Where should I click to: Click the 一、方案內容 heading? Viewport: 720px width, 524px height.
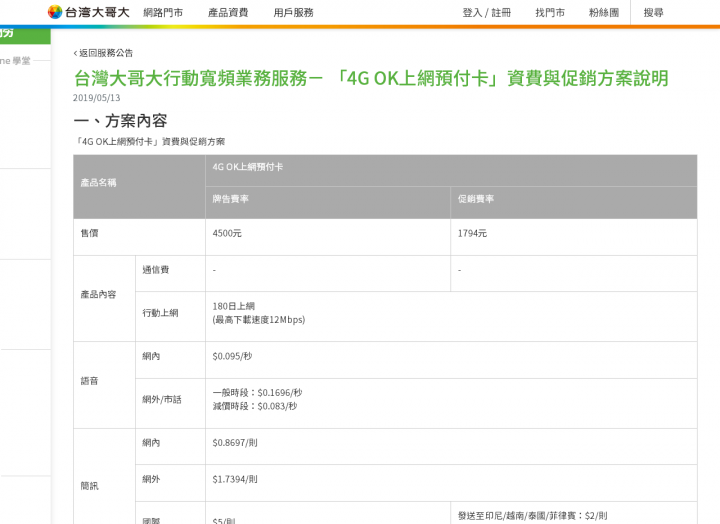(x=120, y=121)
